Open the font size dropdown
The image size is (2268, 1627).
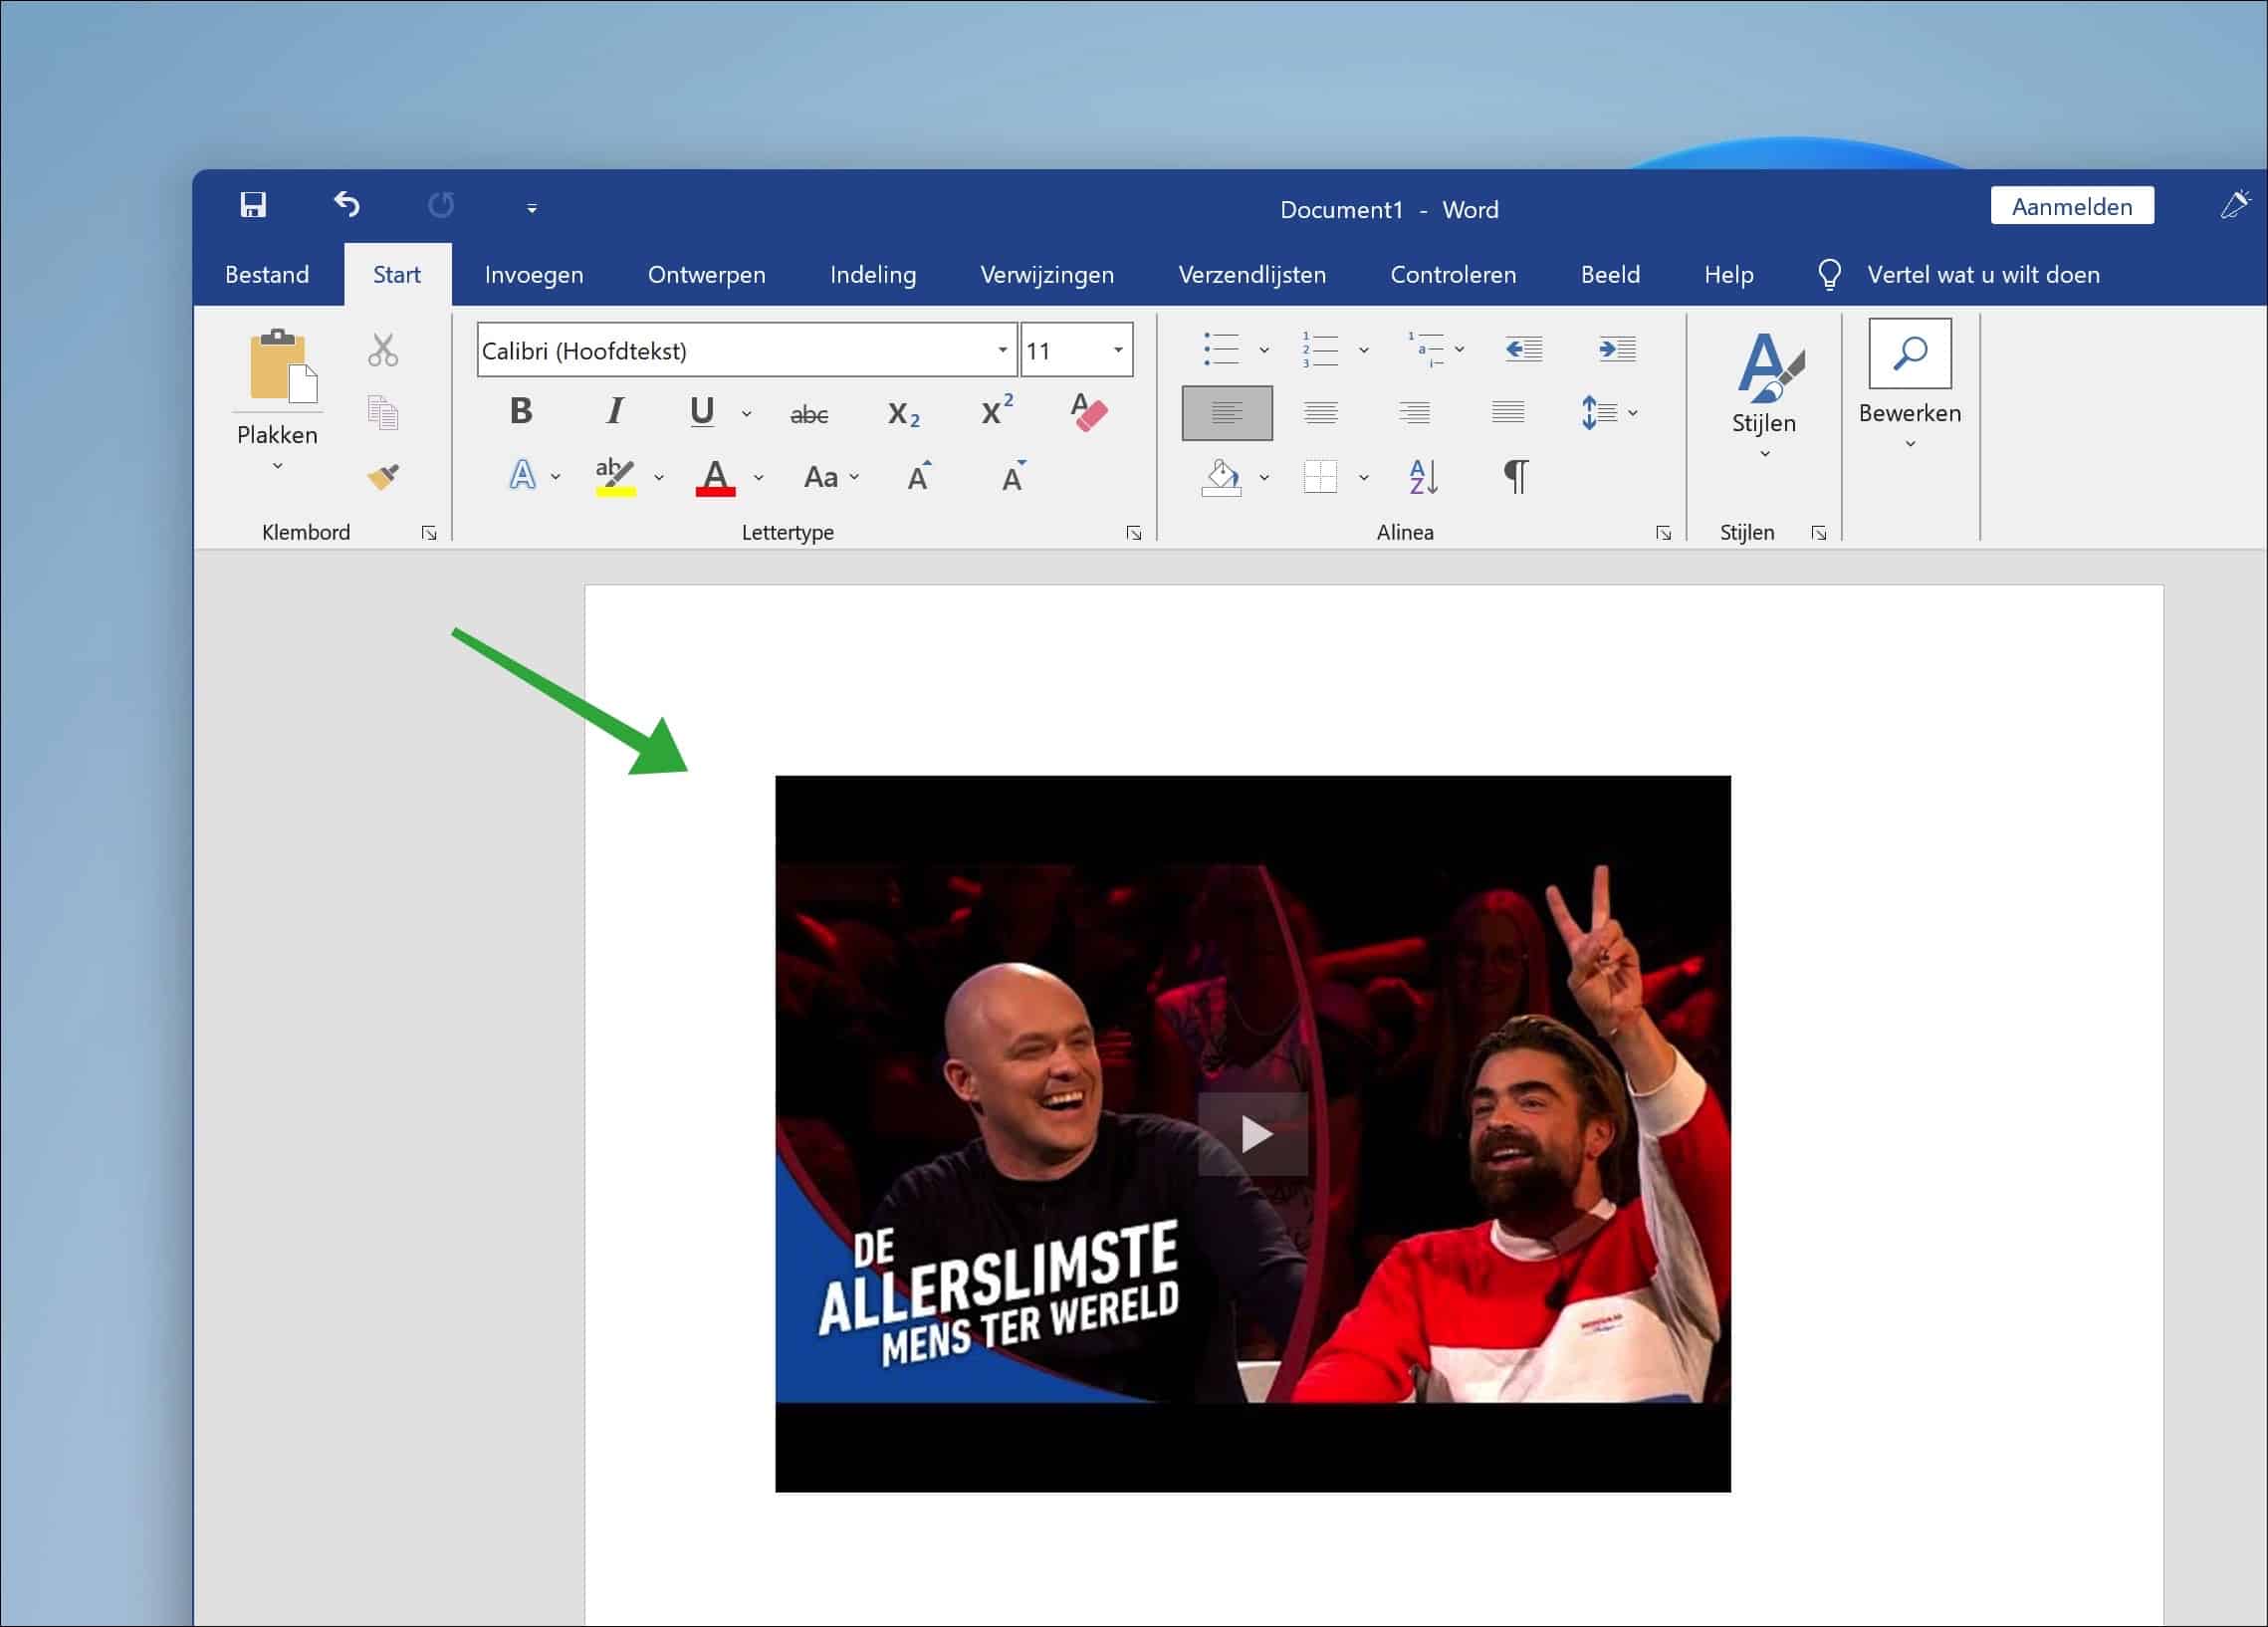click(x=1117, y=350)
